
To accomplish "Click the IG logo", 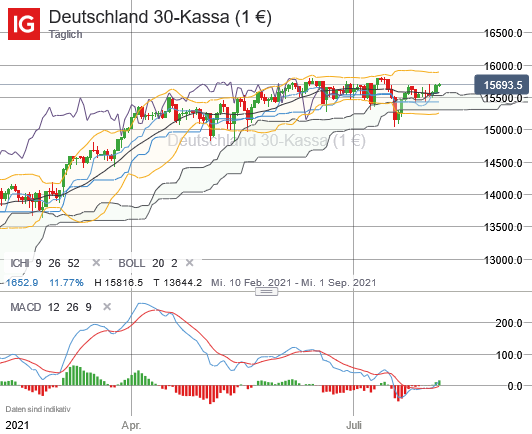I will pos(24,24).
